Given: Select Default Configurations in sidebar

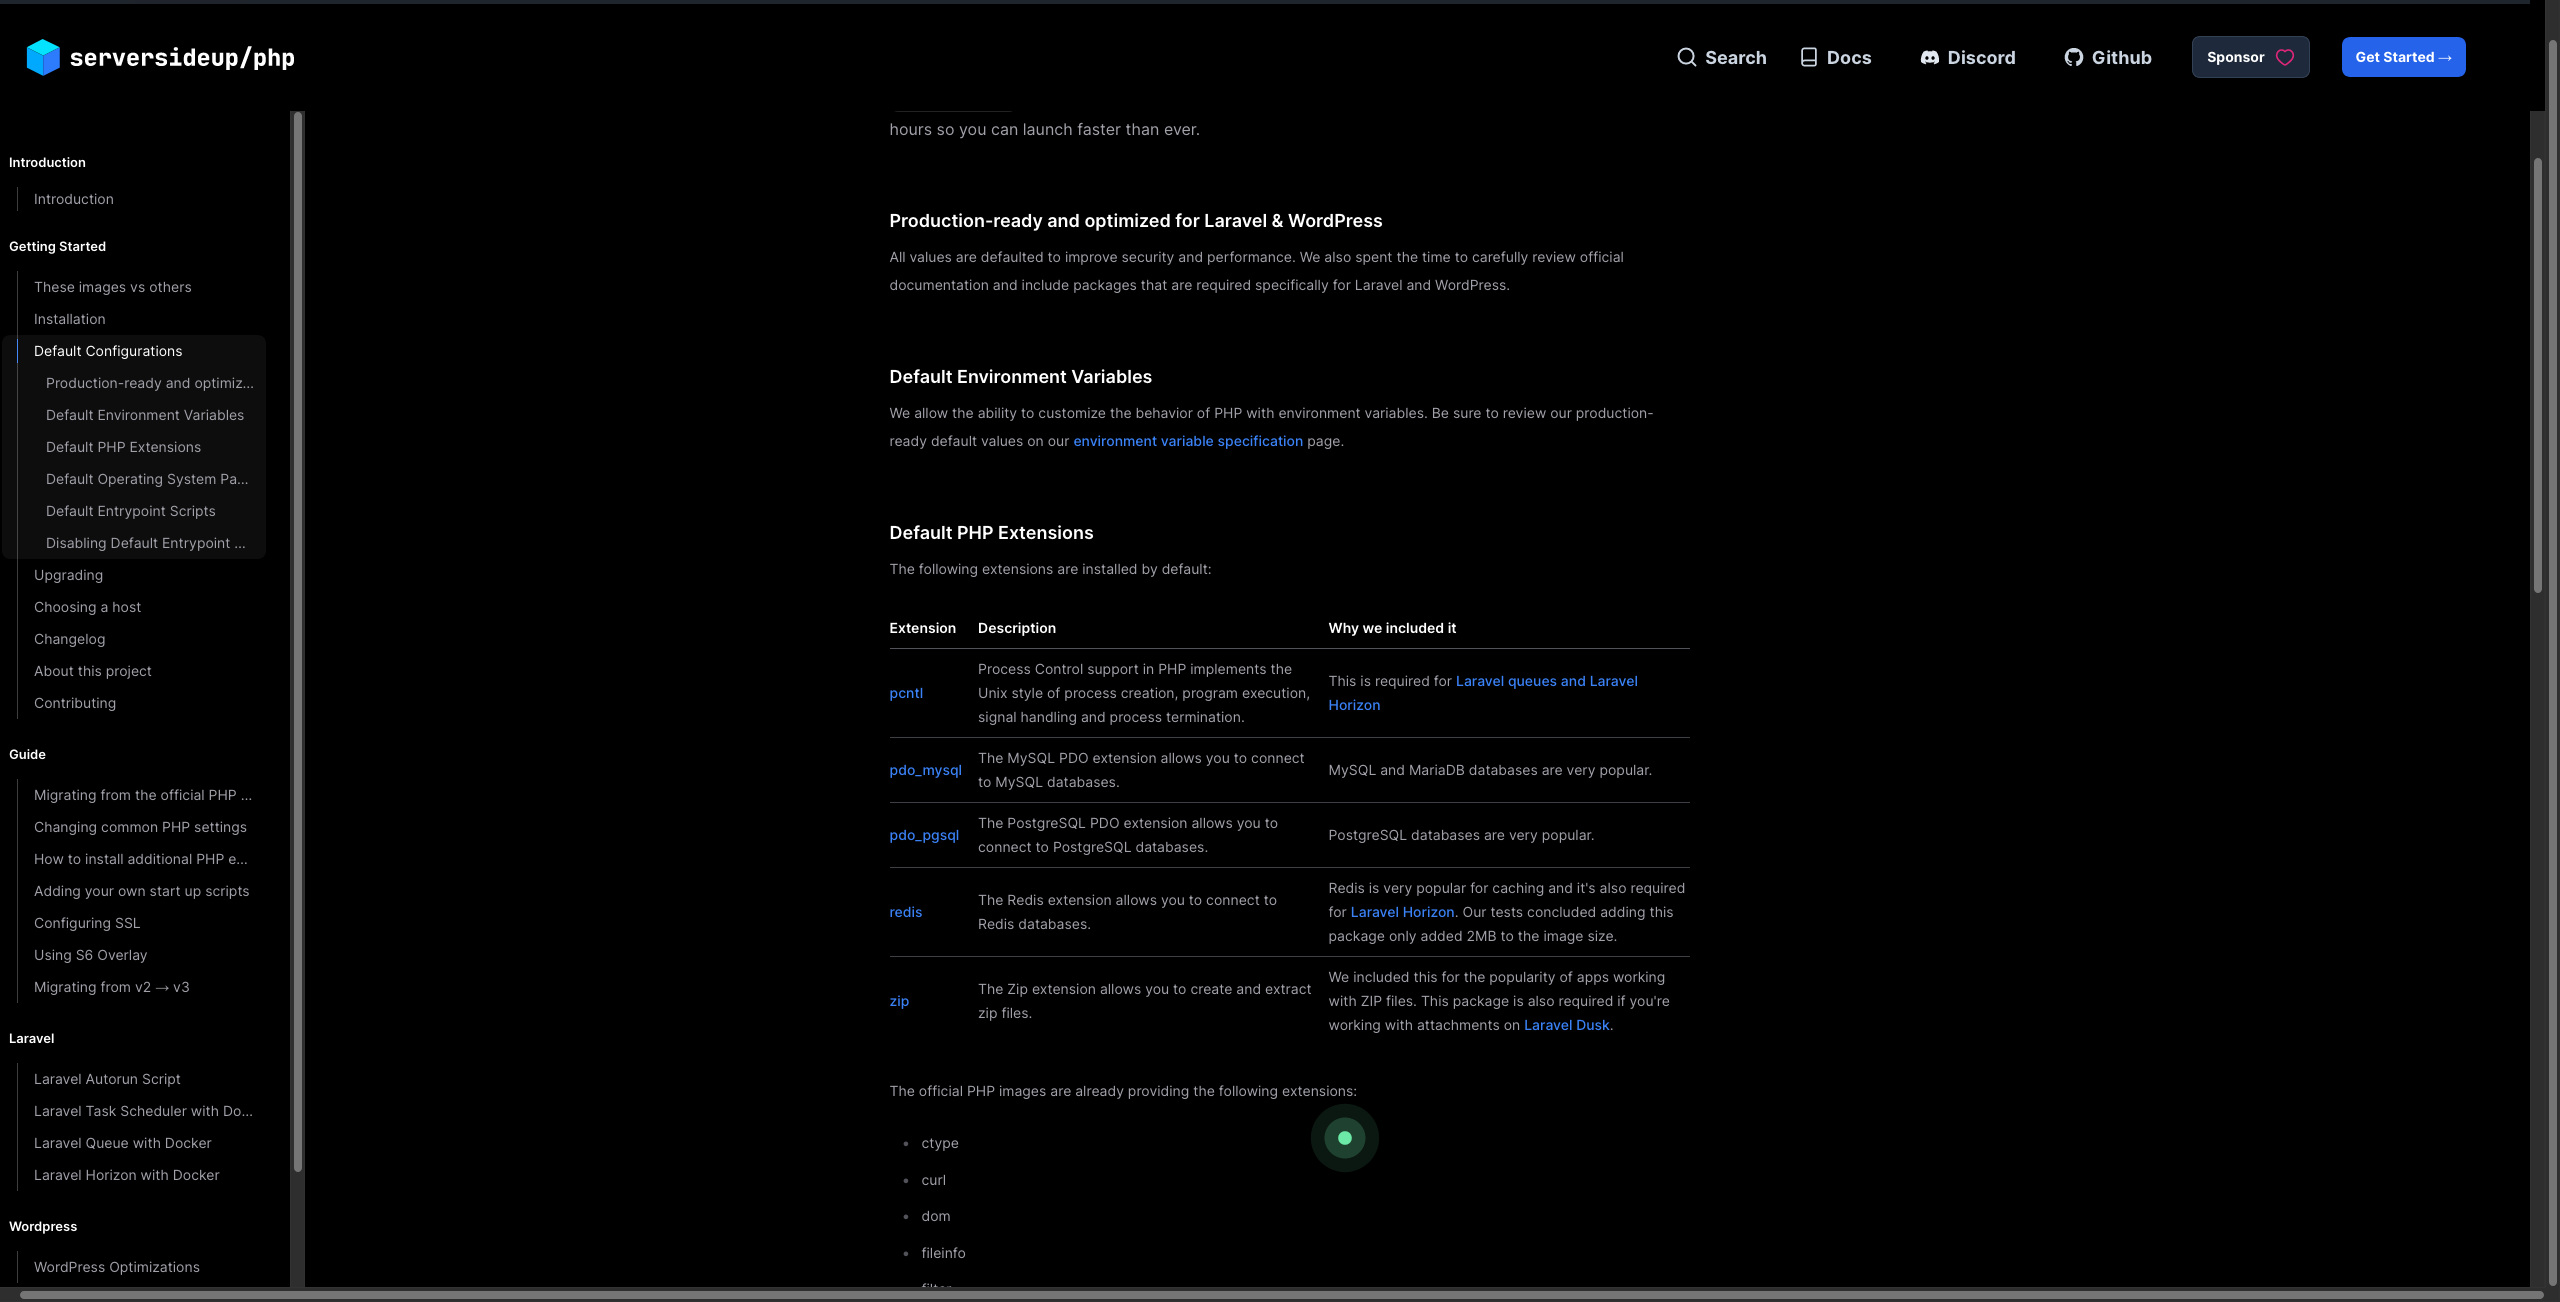Looking at the screenshot, I should (108, 351).
